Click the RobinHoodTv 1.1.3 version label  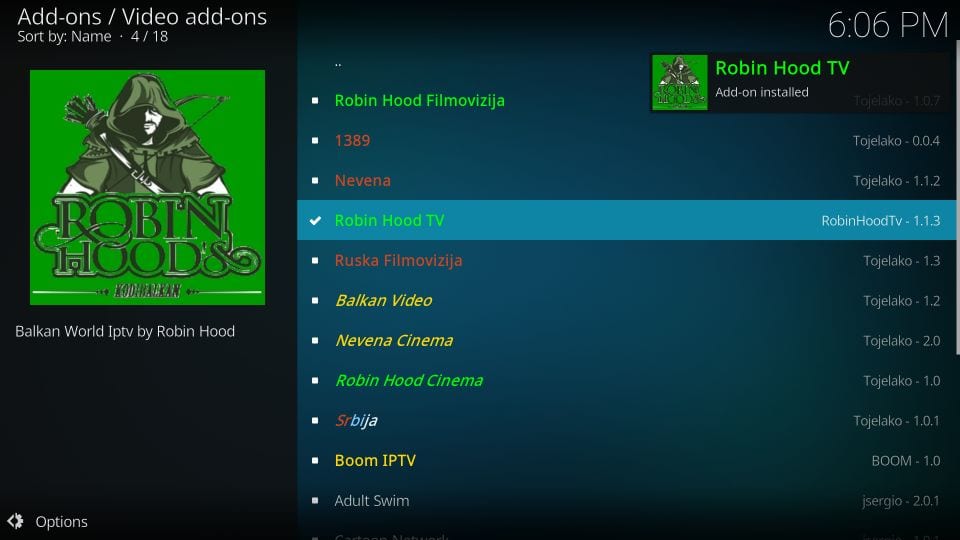(880, 220)
